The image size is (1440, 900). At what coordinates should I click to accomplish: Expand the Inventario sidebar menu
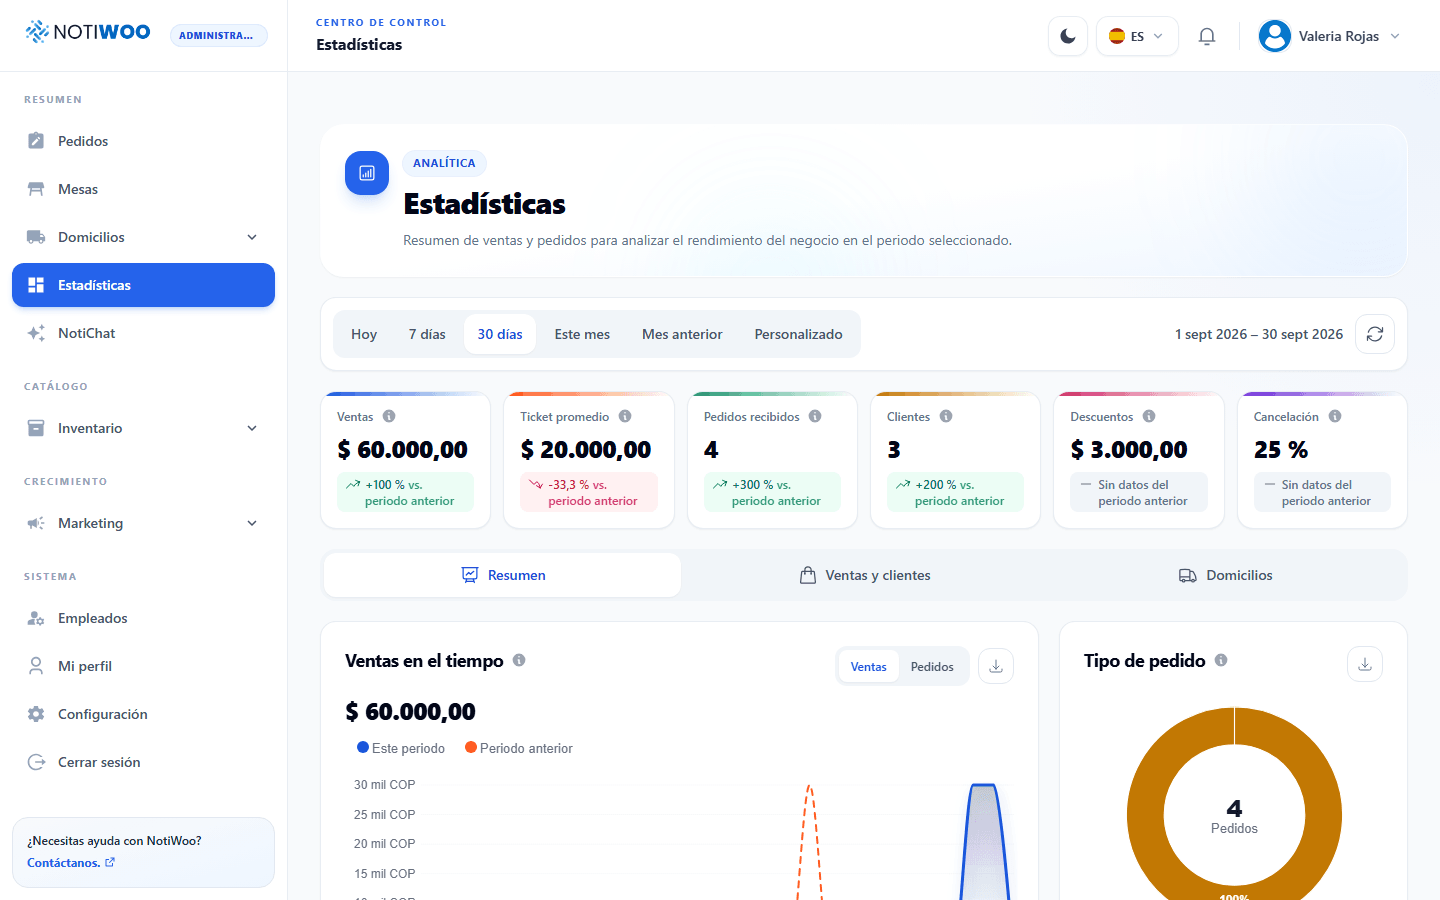143,428
